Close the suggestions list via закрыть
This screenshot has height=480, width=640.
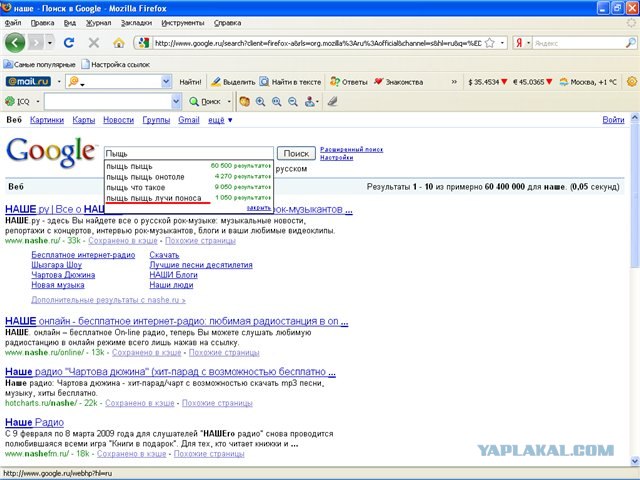259,208
